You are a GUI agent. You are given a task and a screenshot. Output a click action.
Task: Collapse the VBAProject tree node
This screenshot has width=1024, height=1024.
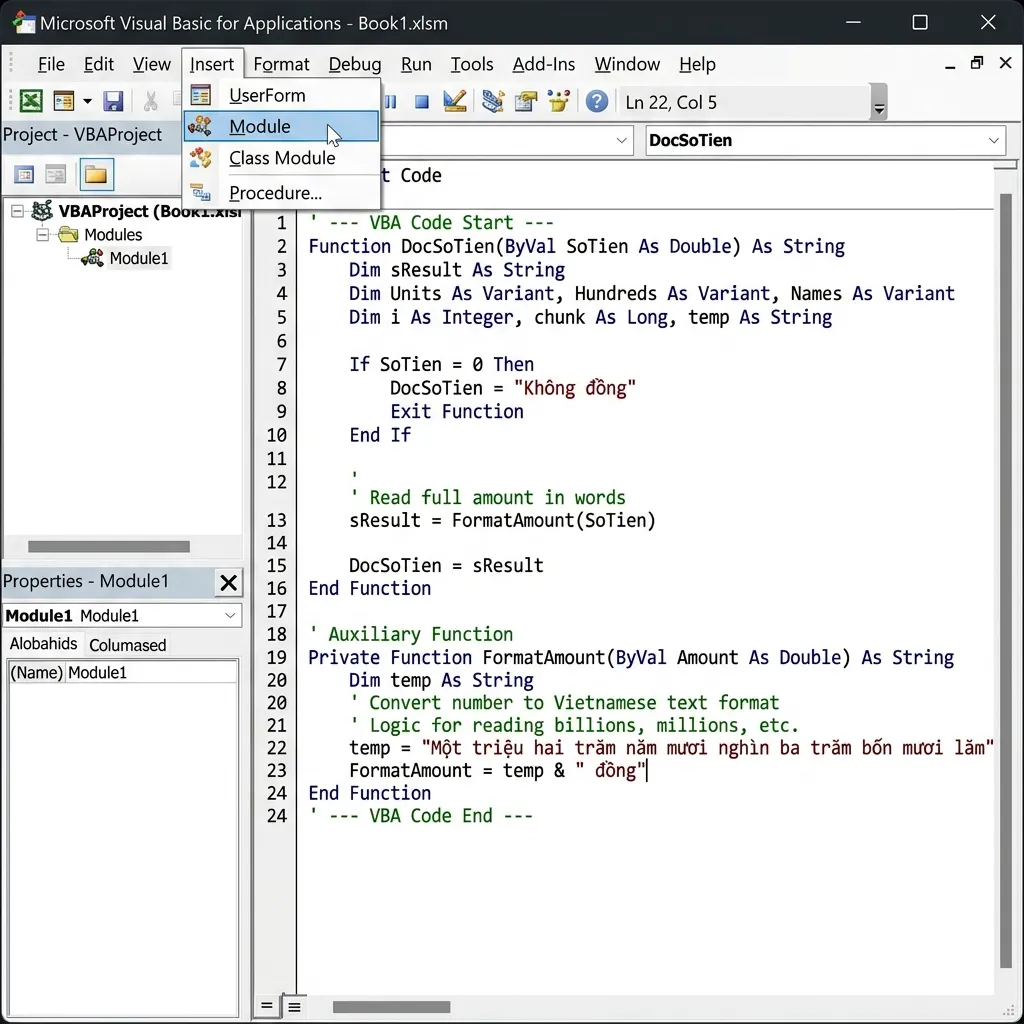18,211
